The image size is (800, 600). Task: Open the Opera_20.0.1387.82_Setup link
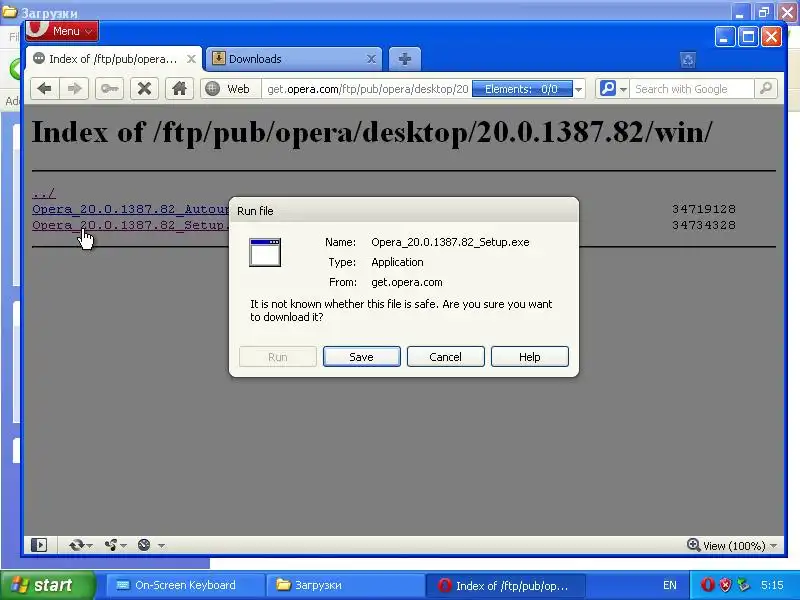pyautogui.click(x=130, y=225)
